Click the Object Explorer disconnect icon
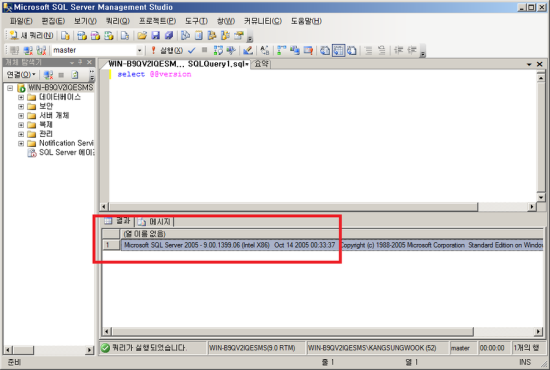This screenshot has height=370, width=550. [x=48, y=75]
